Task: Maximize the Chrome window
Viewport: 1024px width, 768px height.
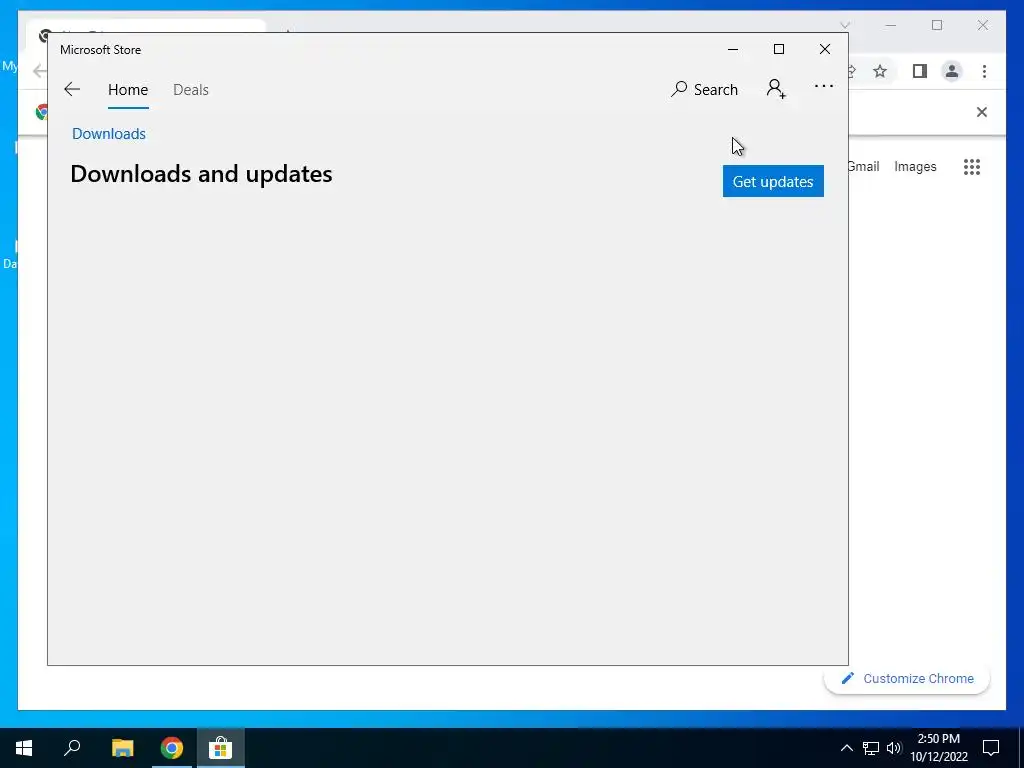Action: (x=937, y=25)
